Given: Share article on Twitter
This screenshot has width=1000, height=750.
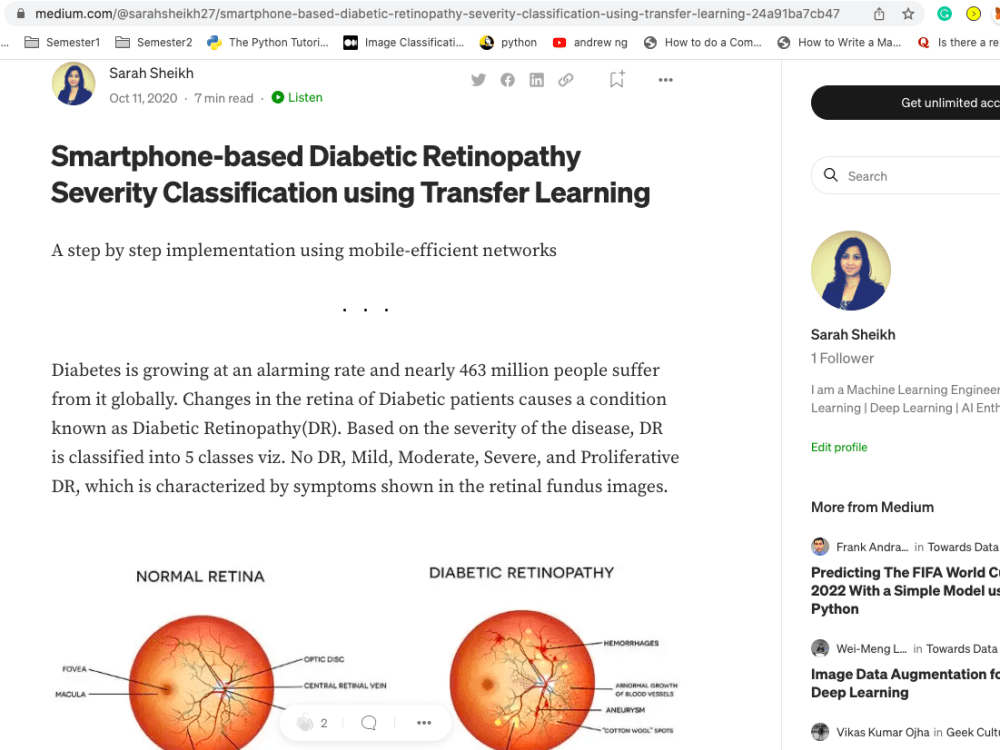Looking at the screenshot, I should [478, 80].
